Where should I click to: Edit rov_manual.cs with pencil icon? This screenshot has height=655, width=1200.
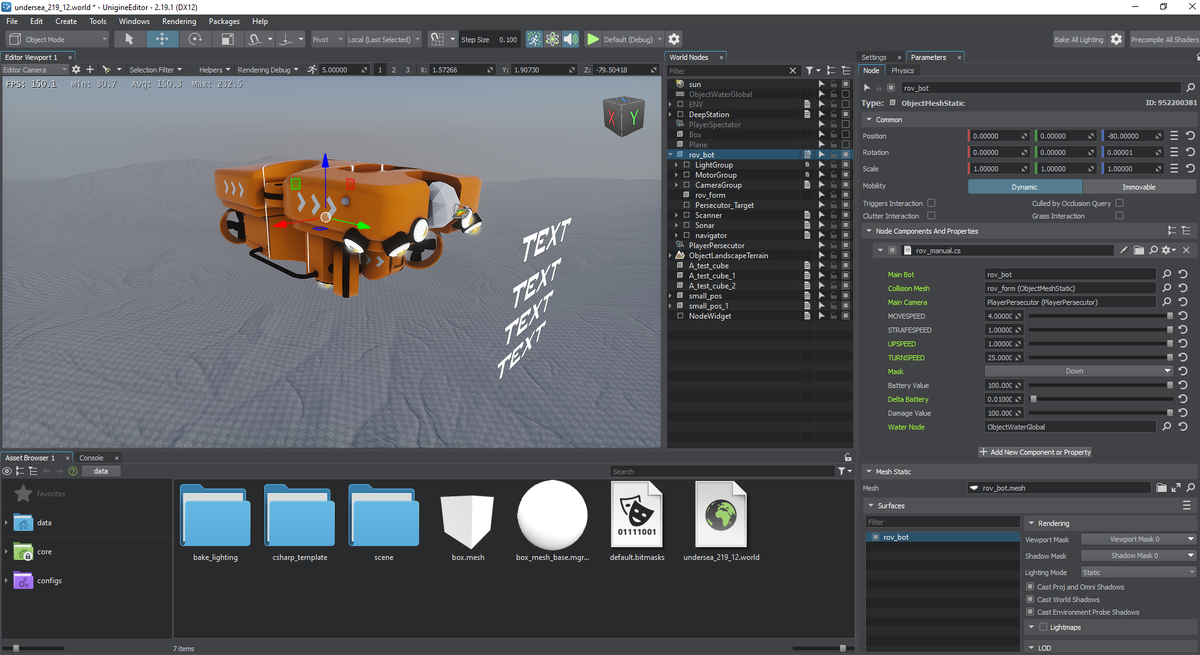point(1124,250)
